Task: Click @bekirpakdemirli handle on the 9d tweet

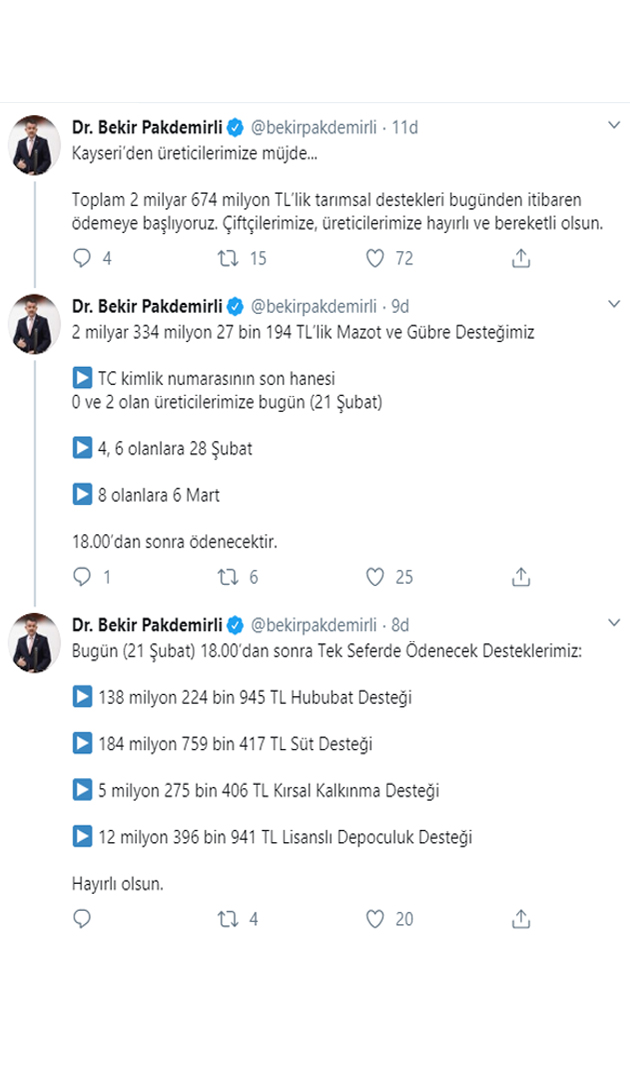Action: point(313,306)
